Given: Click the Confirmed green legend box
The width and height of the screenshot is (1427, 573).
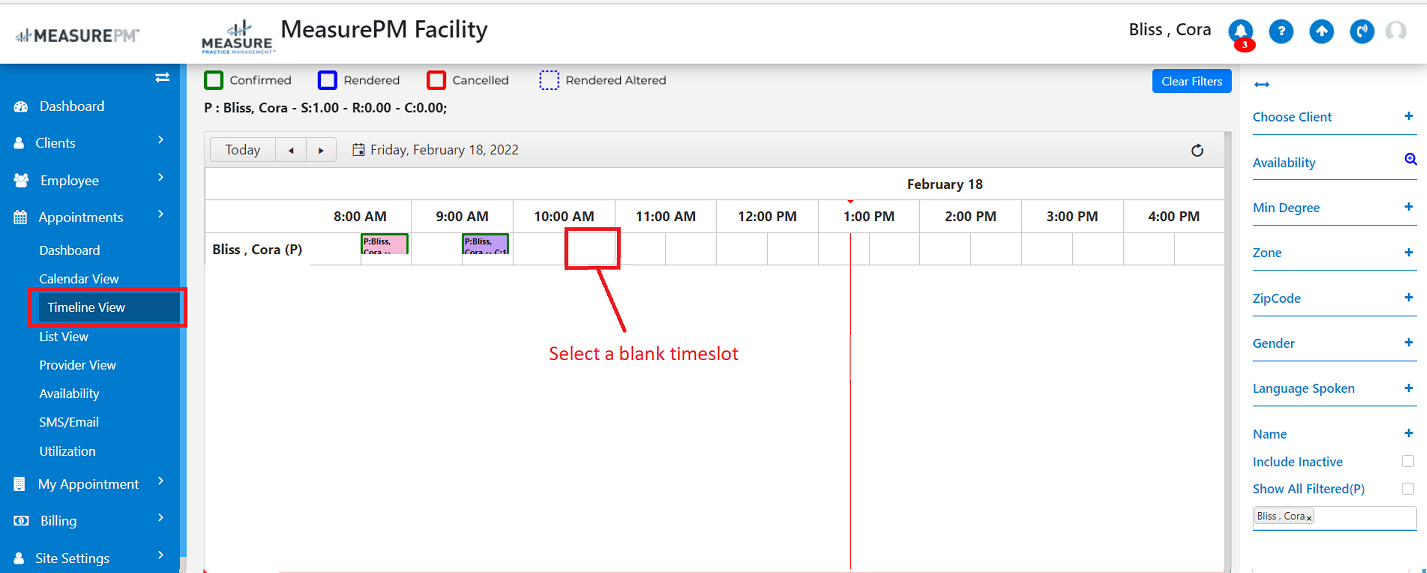Looking at the screenshot, I should [x=214, y=80].
